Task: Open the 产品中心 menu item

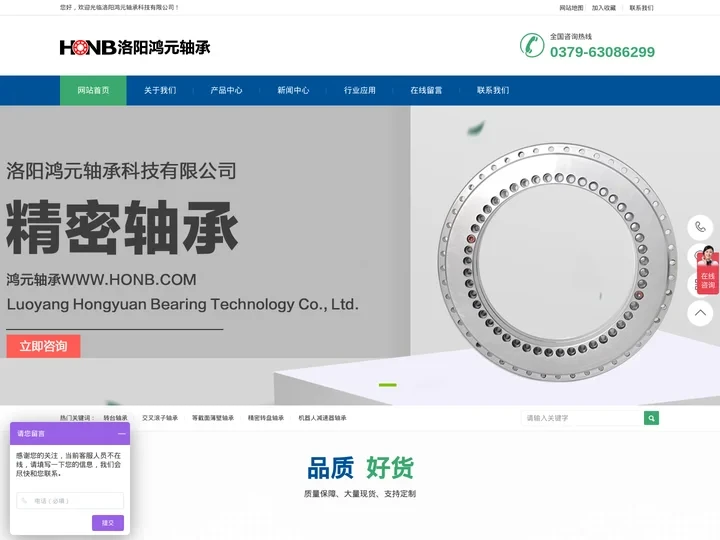Action: click(226, 90)
